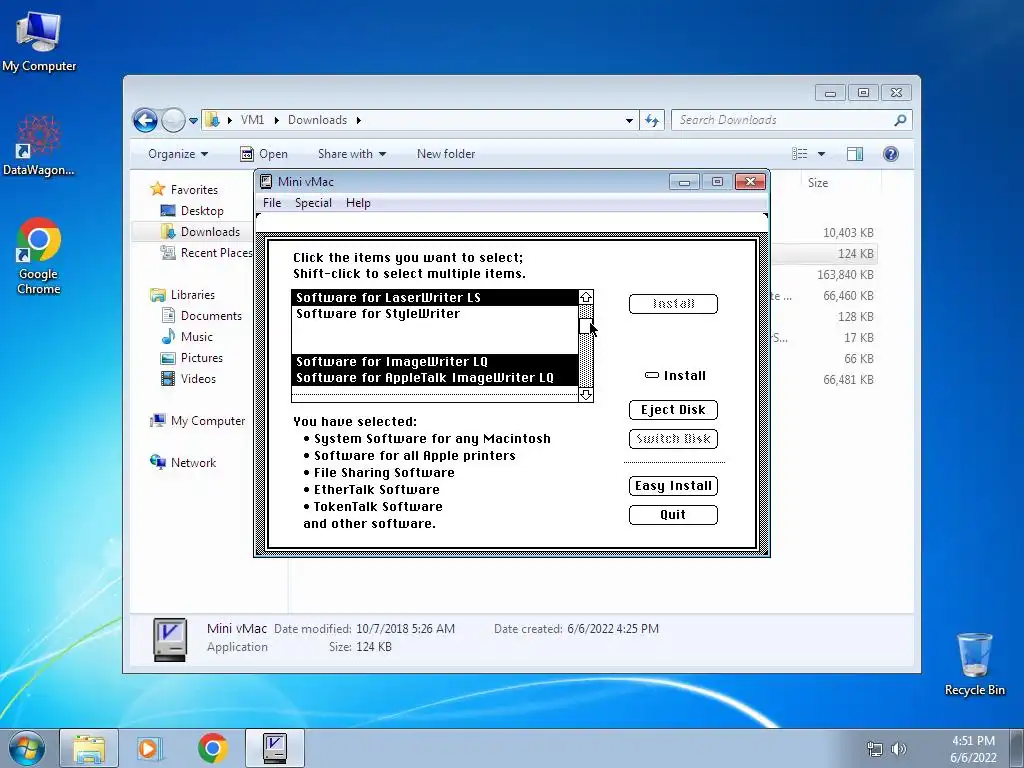The height and width of the screenshot is (768, 1024).
Task: Select My Computer desktop icon
Action: pyautogui.click(x=39, y=40)
